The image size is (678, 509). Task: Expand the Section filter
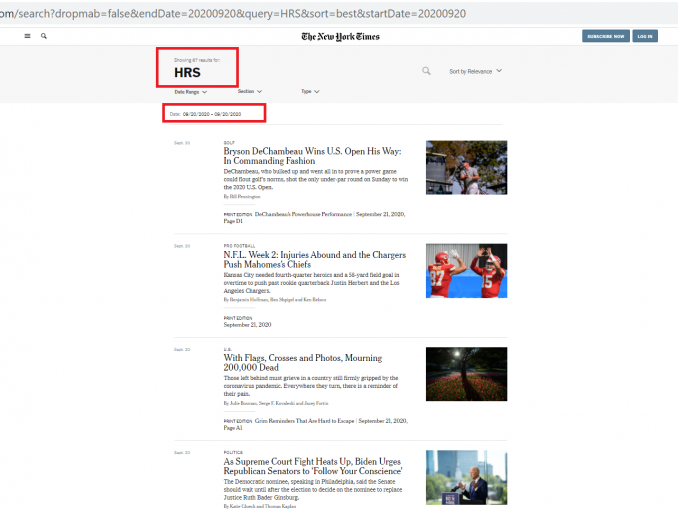pyautogui.click(x=249, y=91)
